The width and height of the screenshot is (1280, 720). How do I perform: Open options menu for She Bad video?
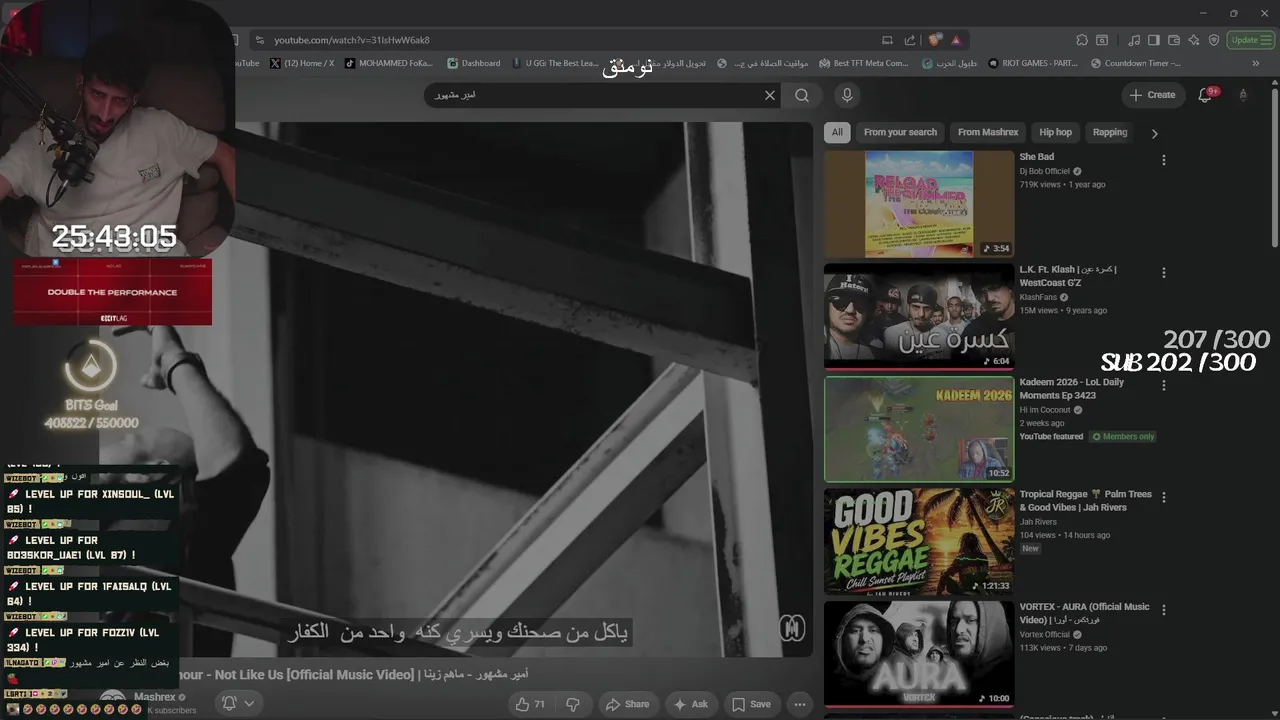click(1163, 160)
